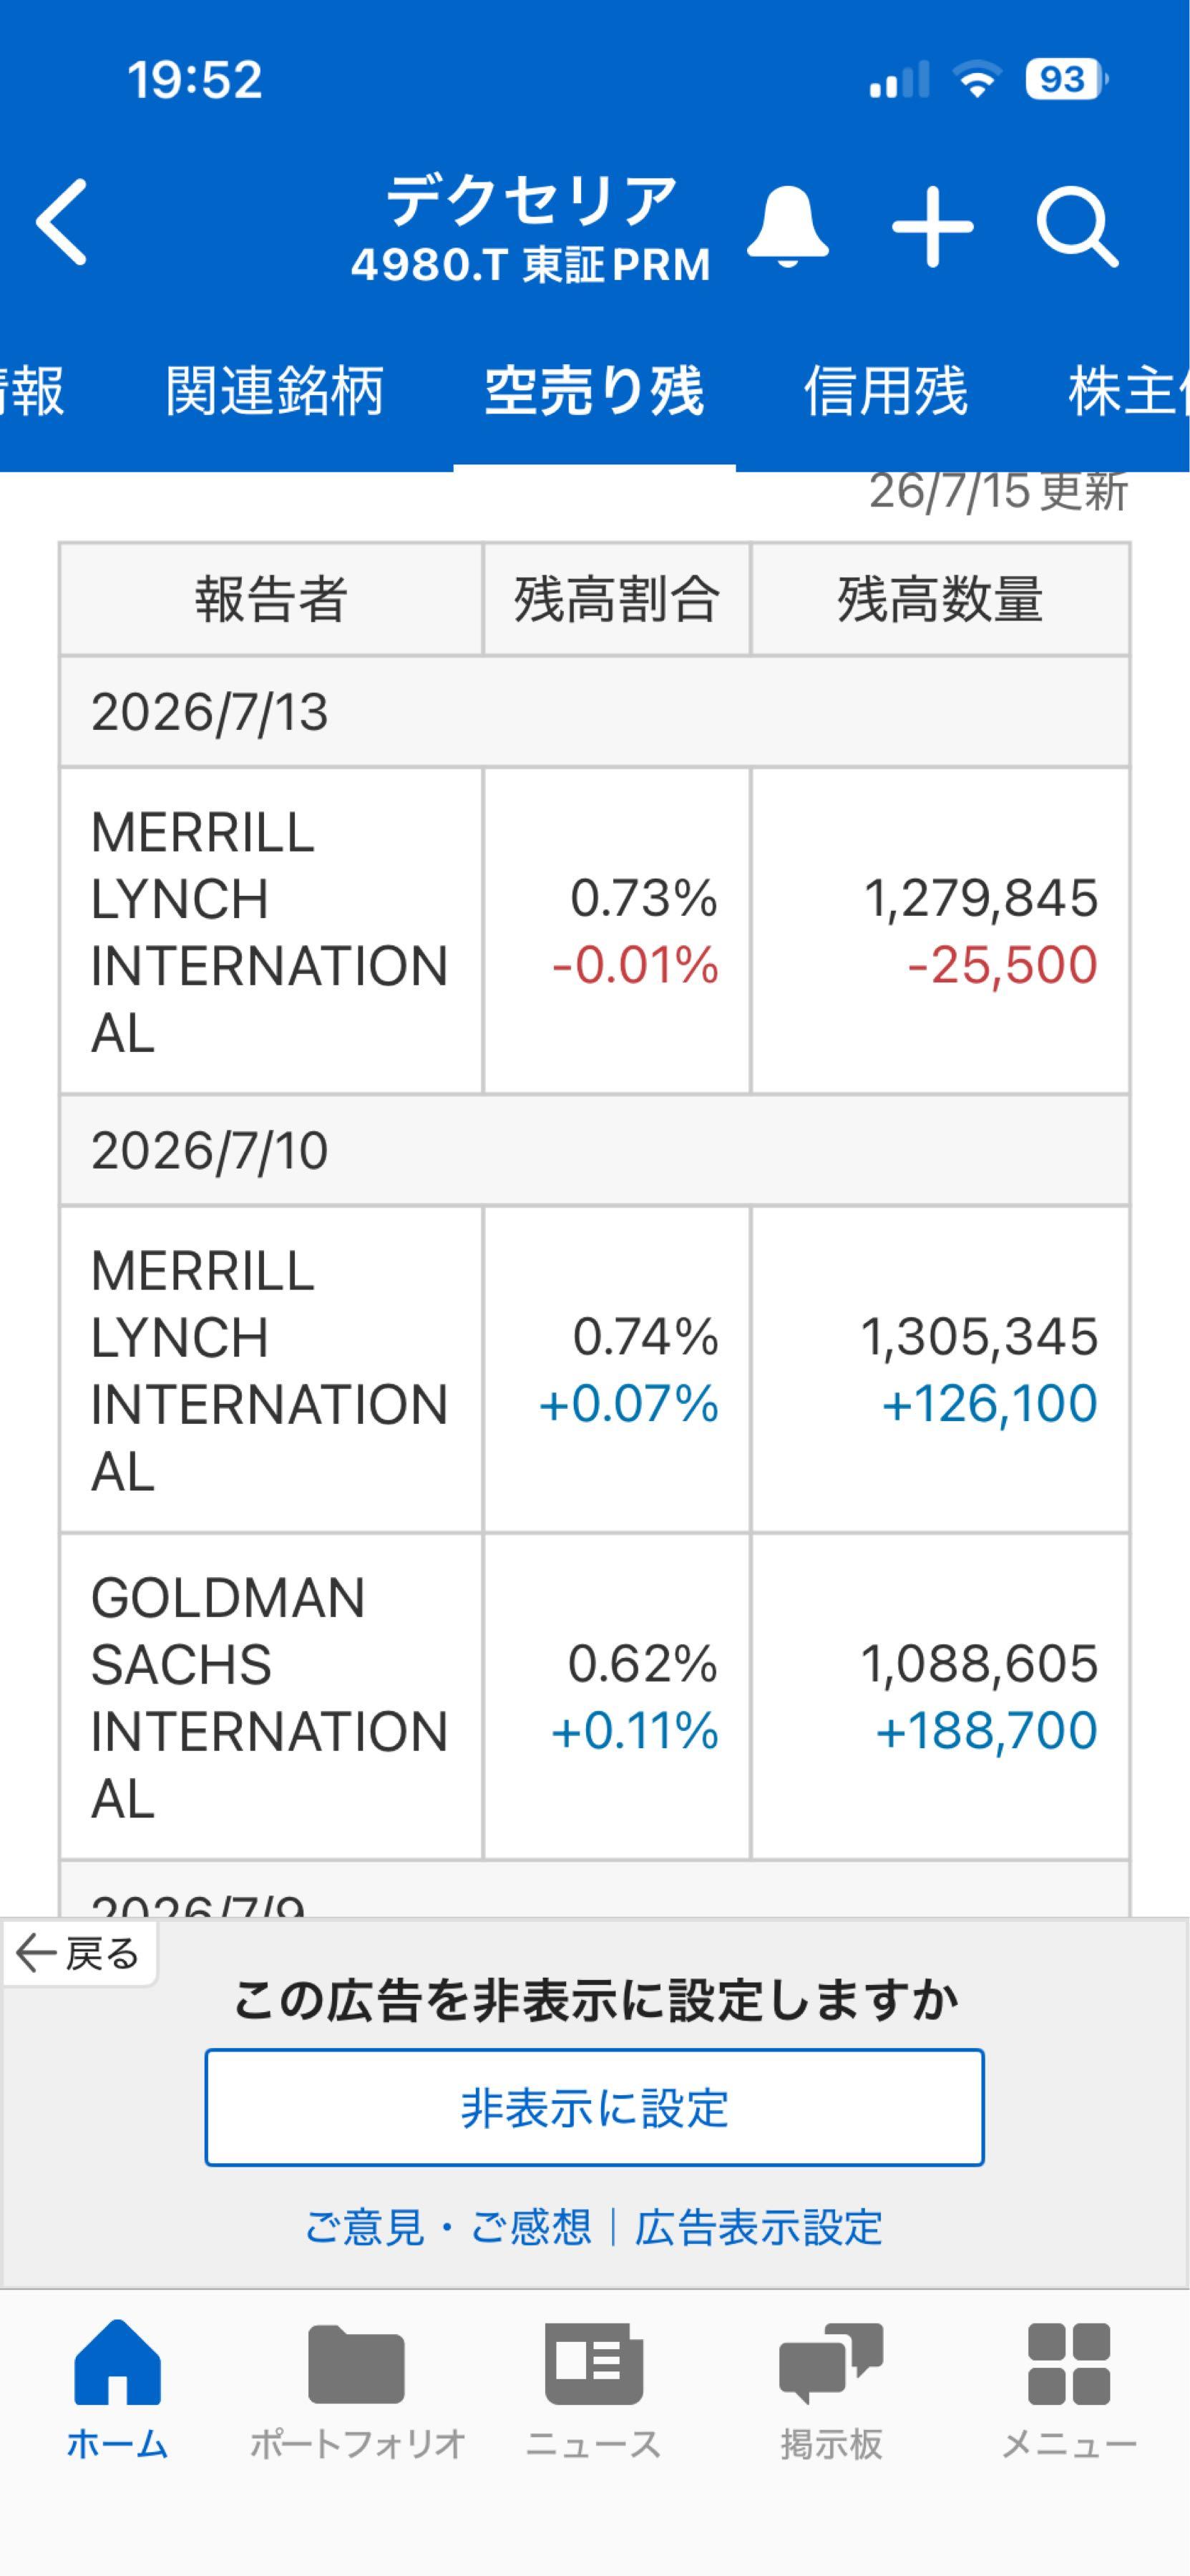Select the 空売り残 tab

coord(594,390)
